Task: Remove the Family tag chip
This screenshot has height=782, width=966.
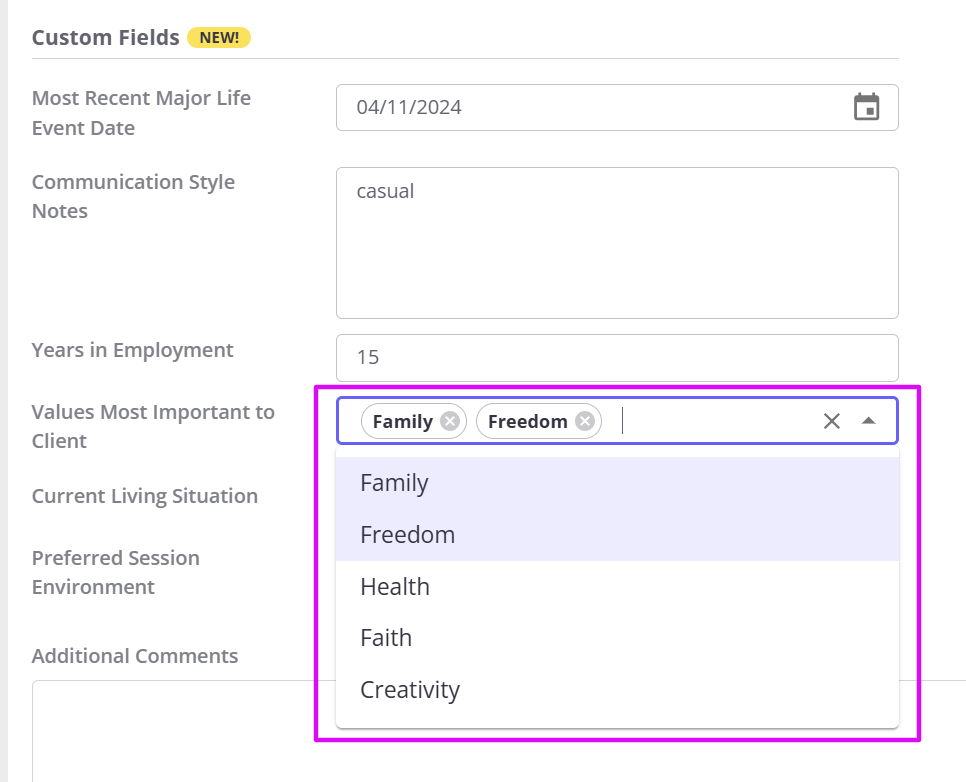Action: [x=452, y=421]
